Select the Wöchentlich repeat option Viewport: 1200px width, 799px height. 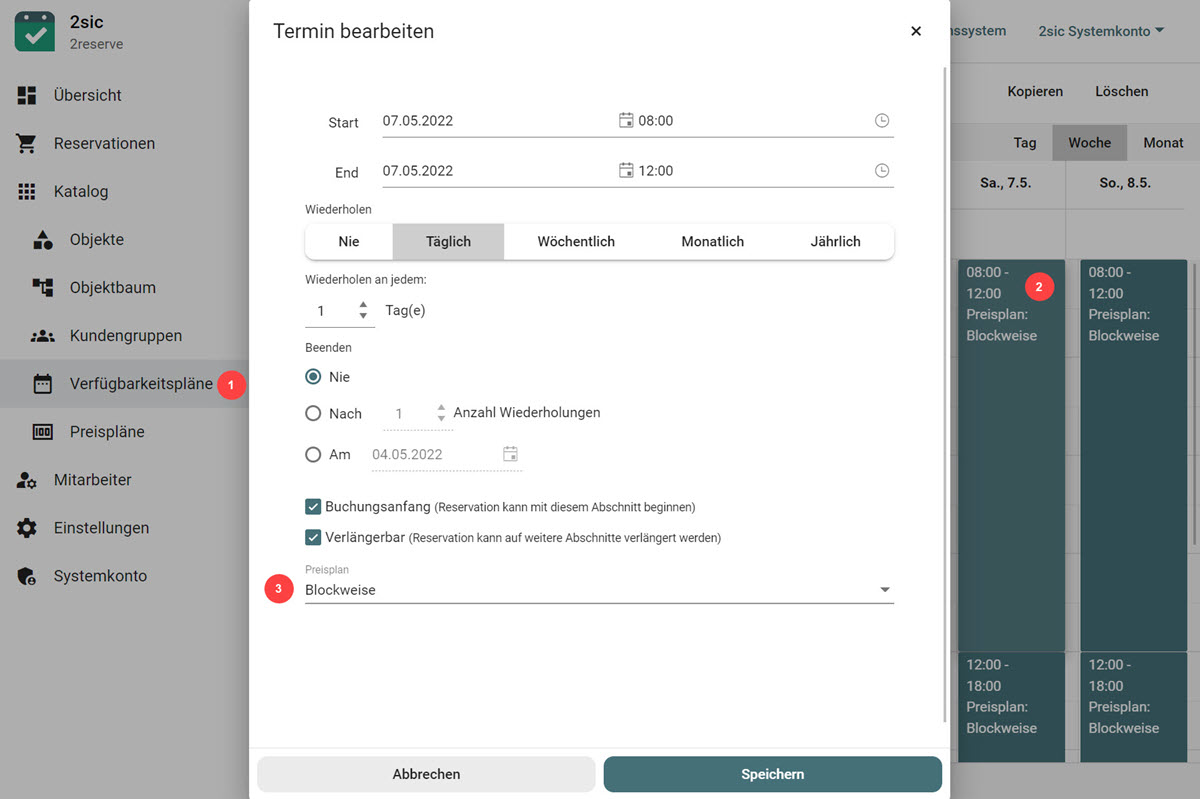click(x=576, y=241)
